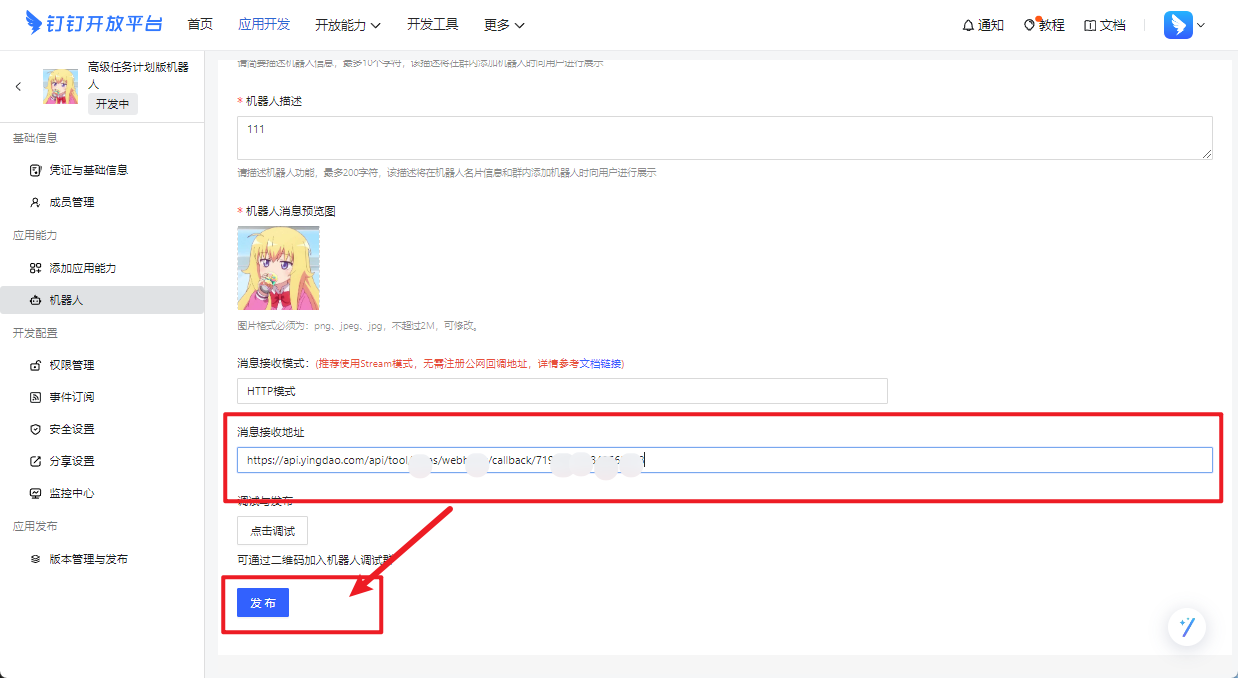The image size is (1238, 678).
Task: Open the 教程 tutorials link
Action: (1044, 25)
